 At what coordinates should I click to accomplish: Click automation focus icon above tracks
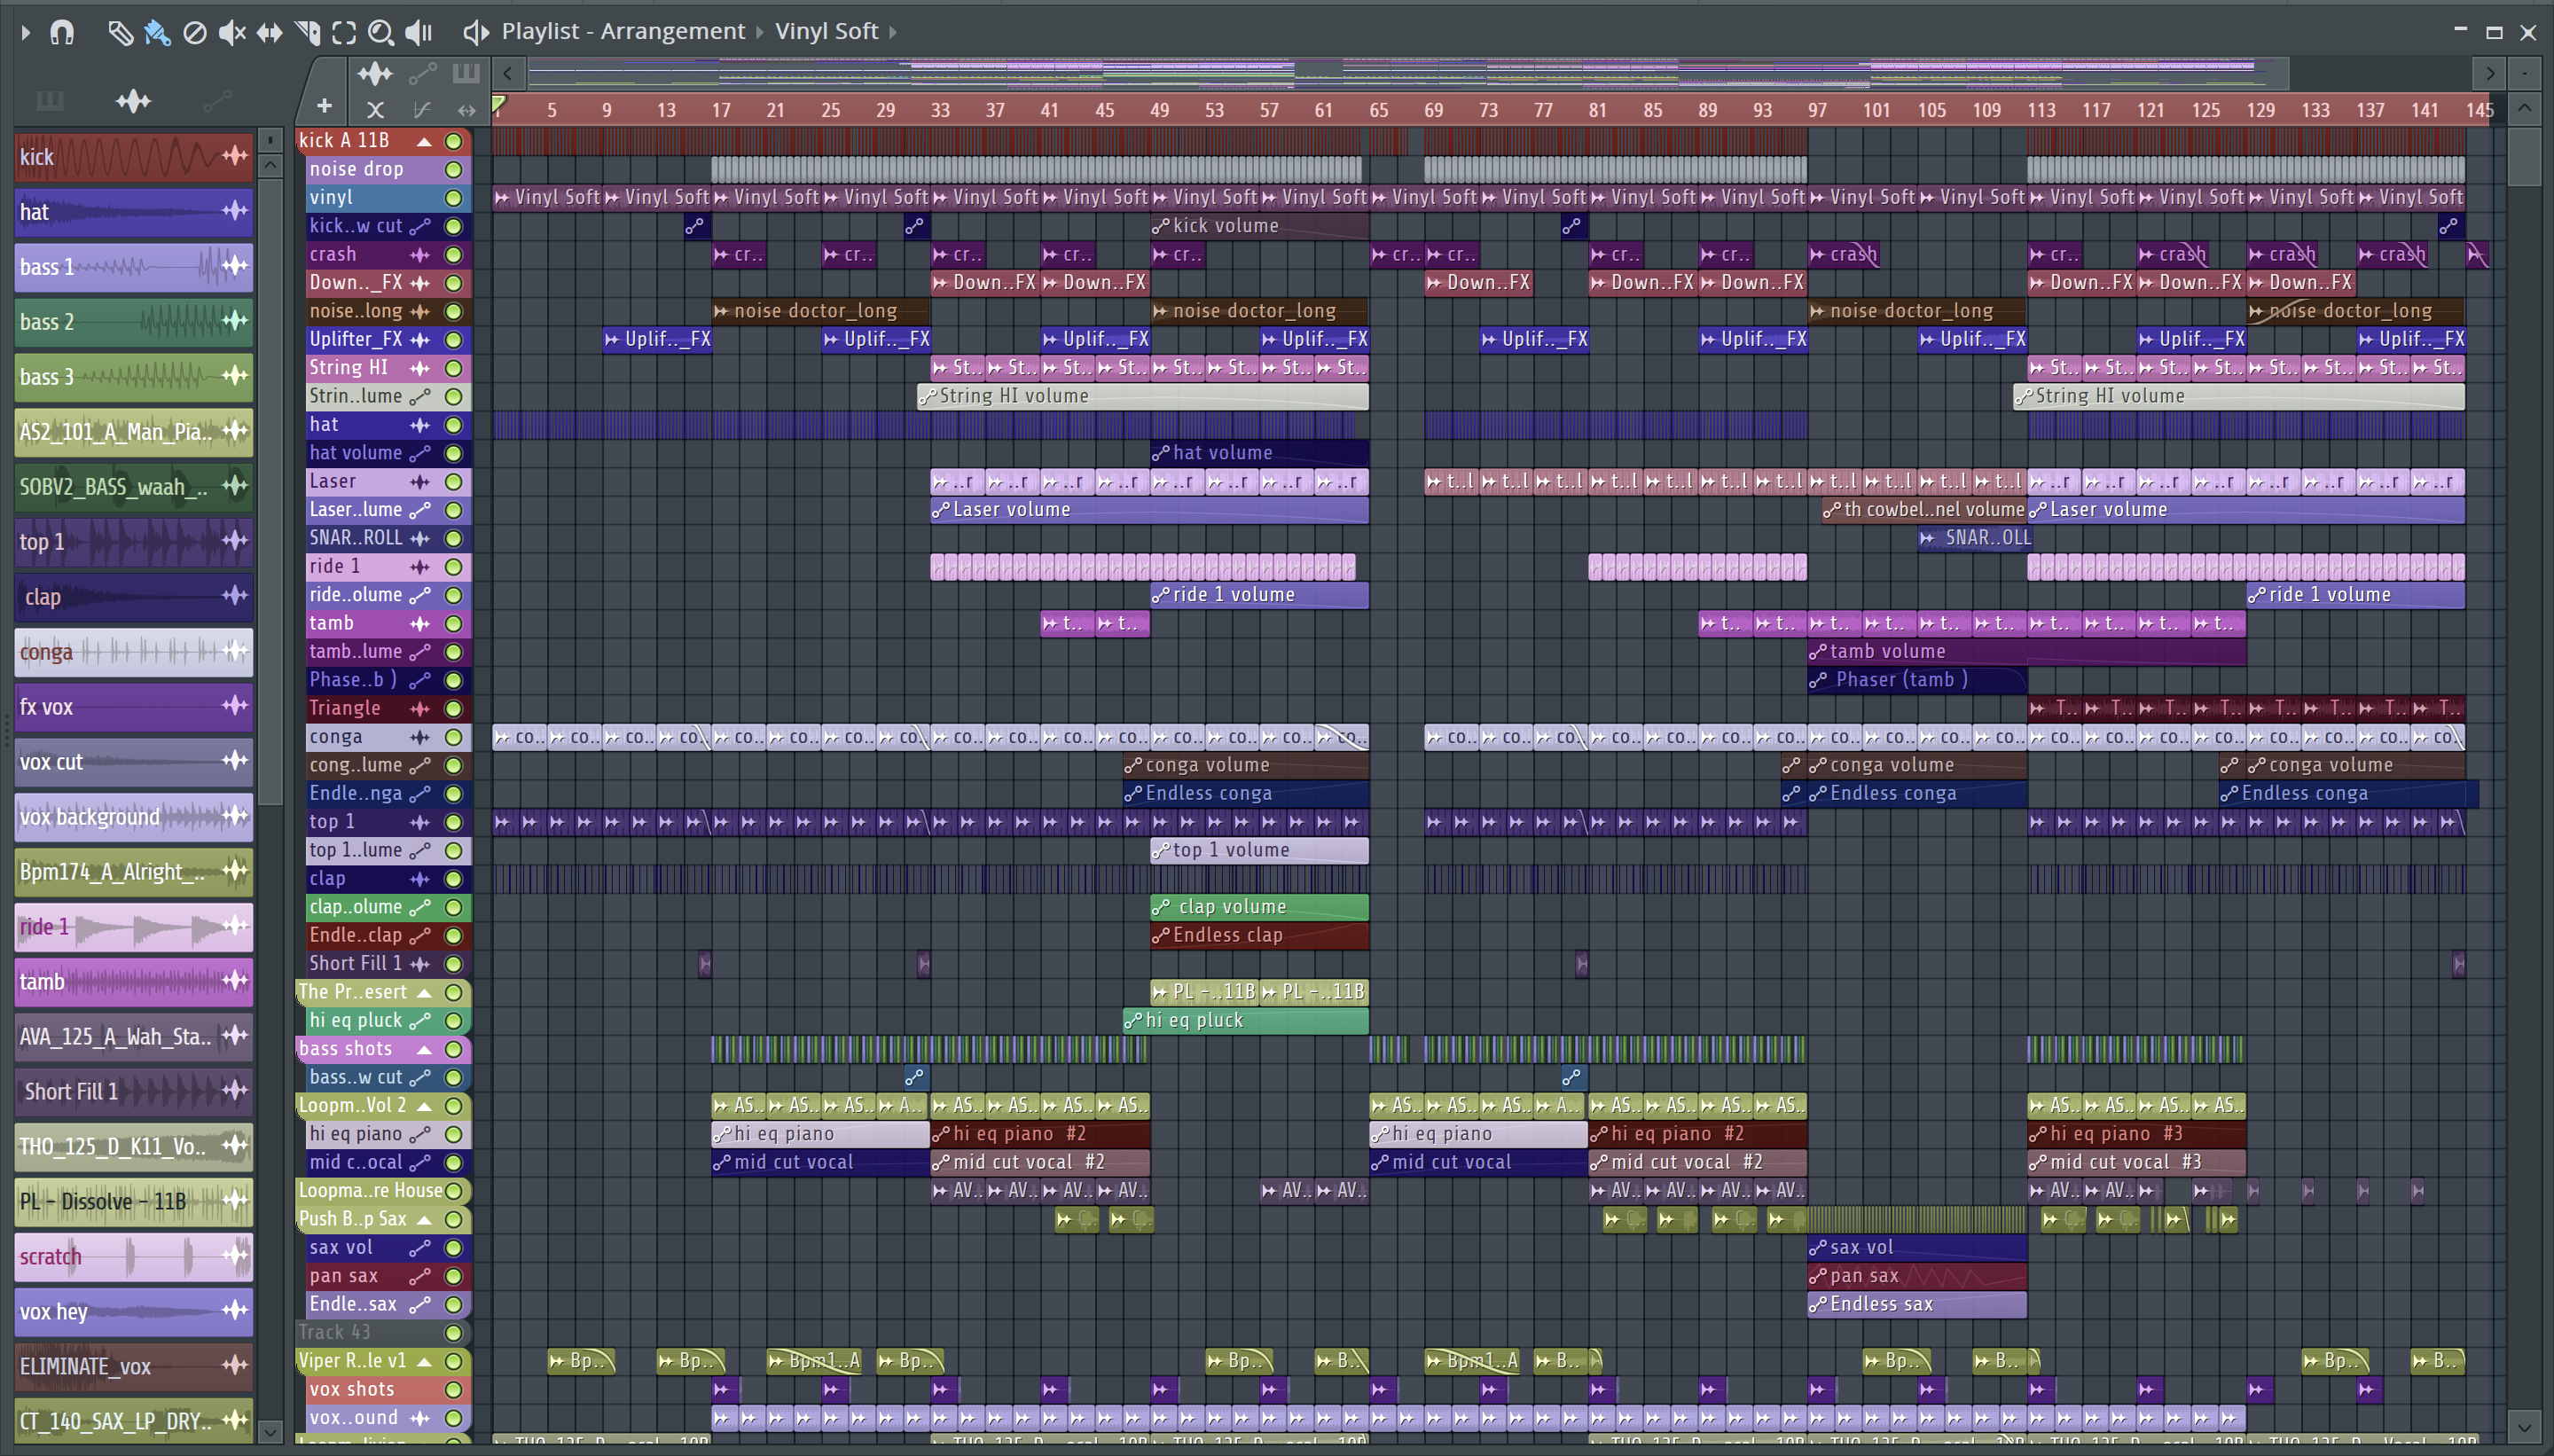click(x=422, y=73)
